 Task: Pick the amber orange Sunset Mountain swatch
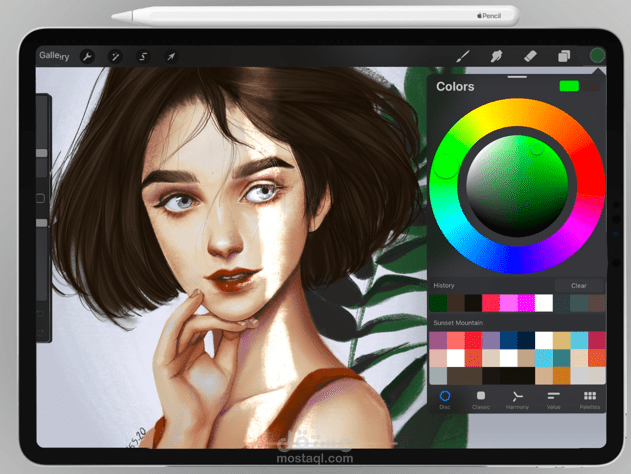tap(561, 376)
